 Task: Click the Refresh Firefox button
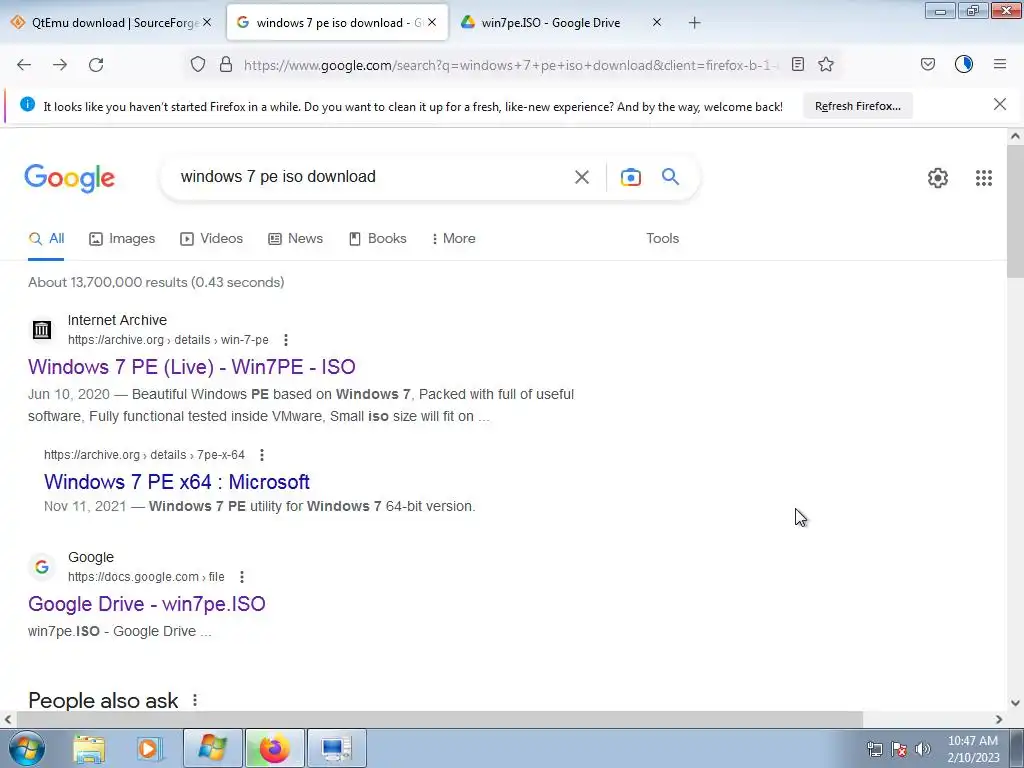coord(857,106)
